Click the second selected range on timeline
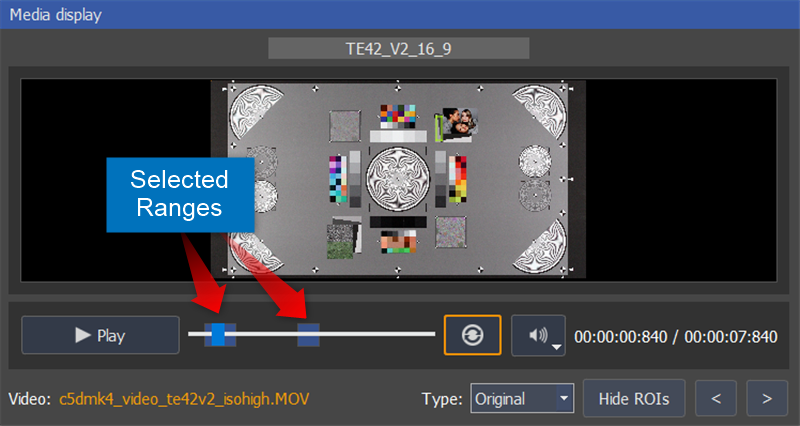The image size is (800, 426). coord(308,335)
